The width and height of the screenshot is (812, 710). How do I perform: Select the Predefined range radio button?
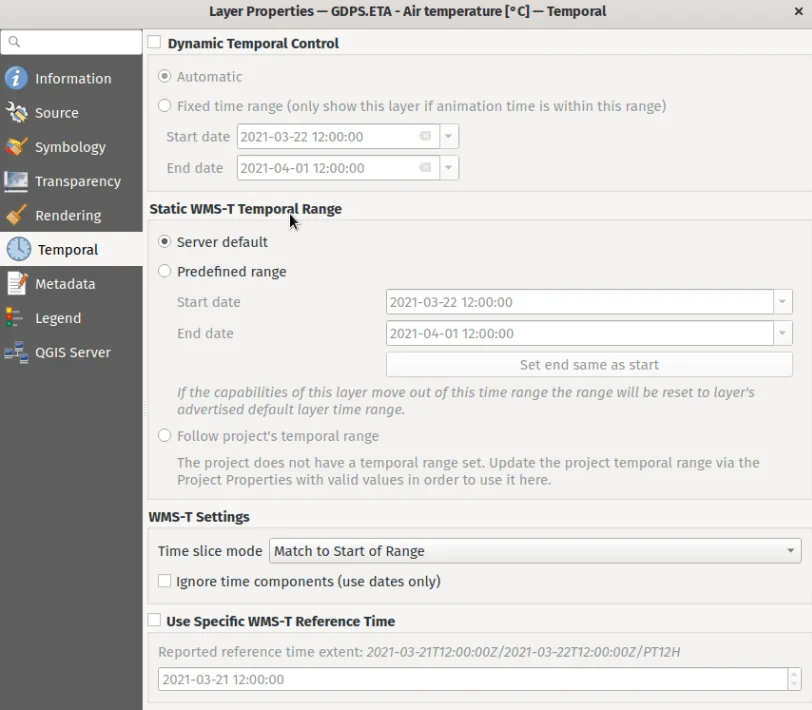(x=165, y=272)
